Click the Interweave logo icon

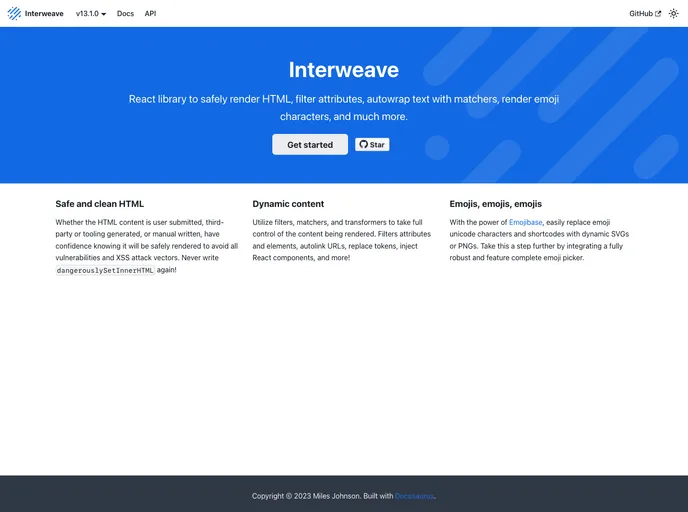[x=14, y=14]
